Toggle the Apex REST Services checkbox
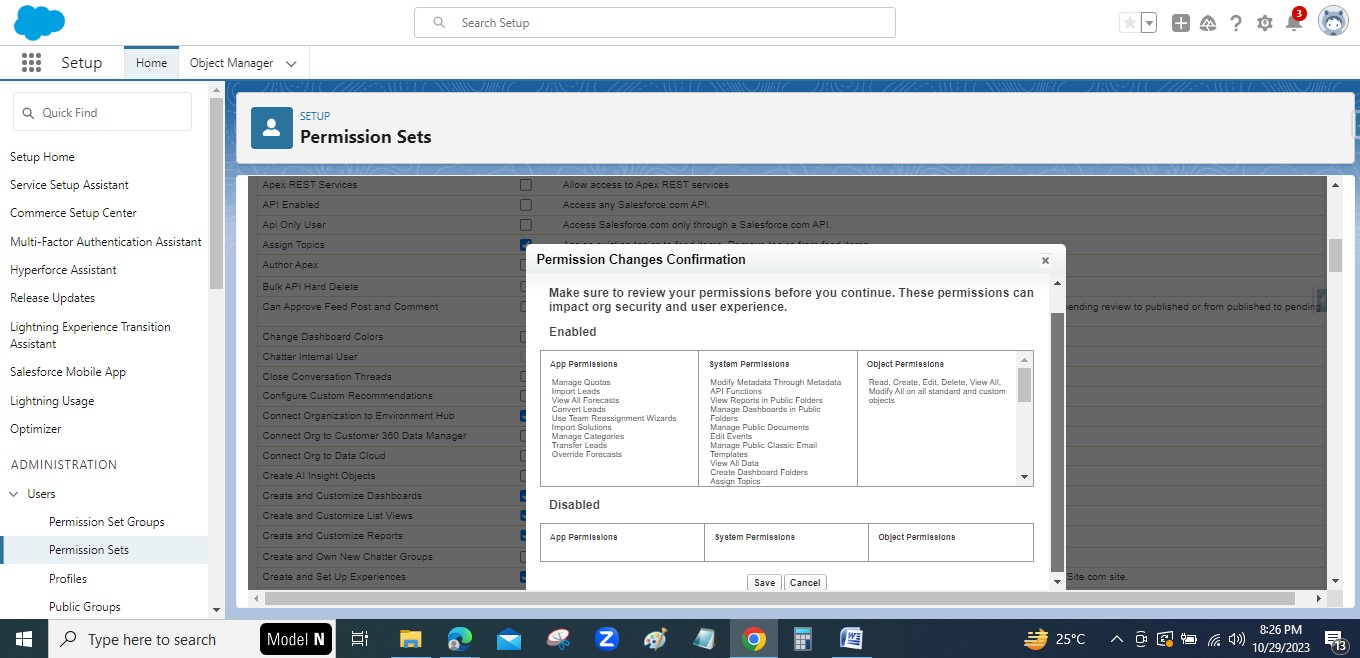This screenshot has width=1360, height=658. pos(526,185)
